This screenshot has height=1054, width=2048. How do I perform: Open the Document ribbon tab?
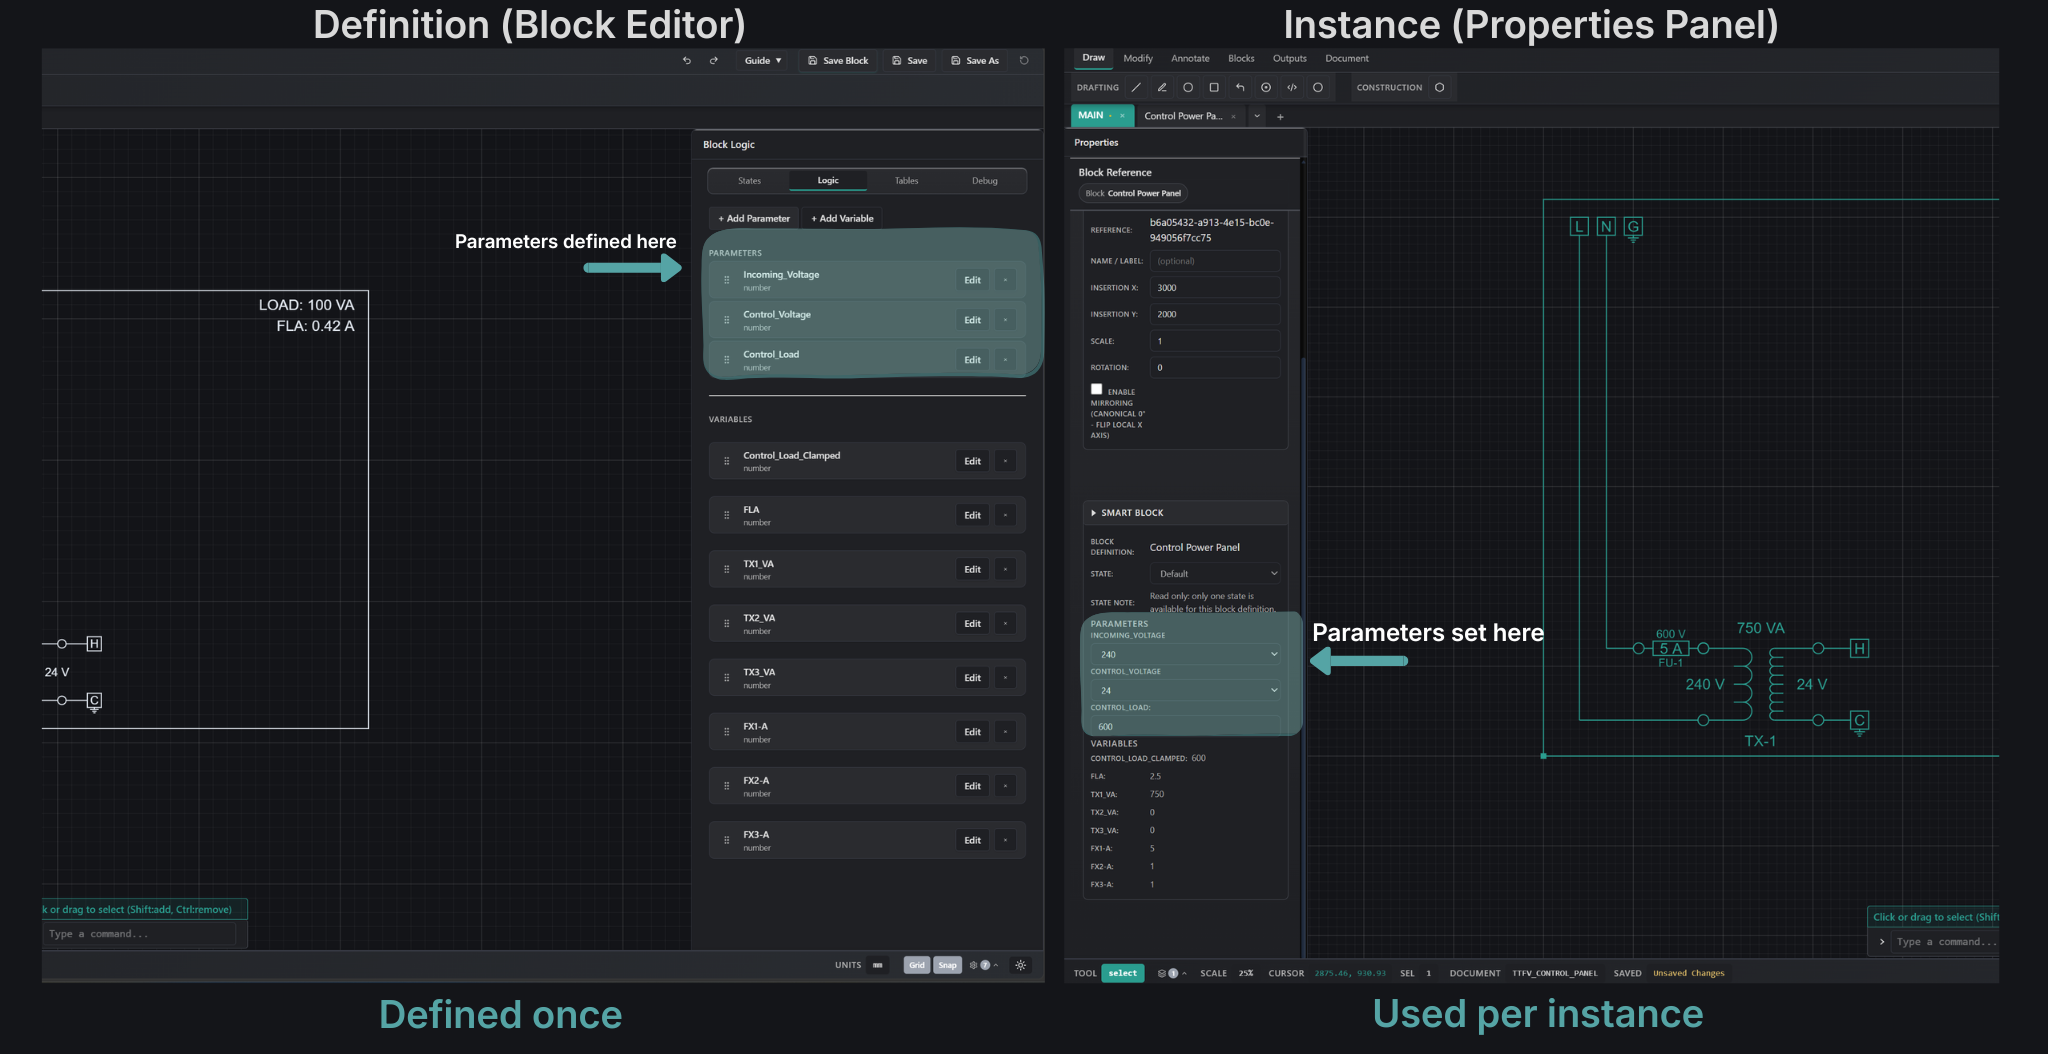[x=1347, y=59]
